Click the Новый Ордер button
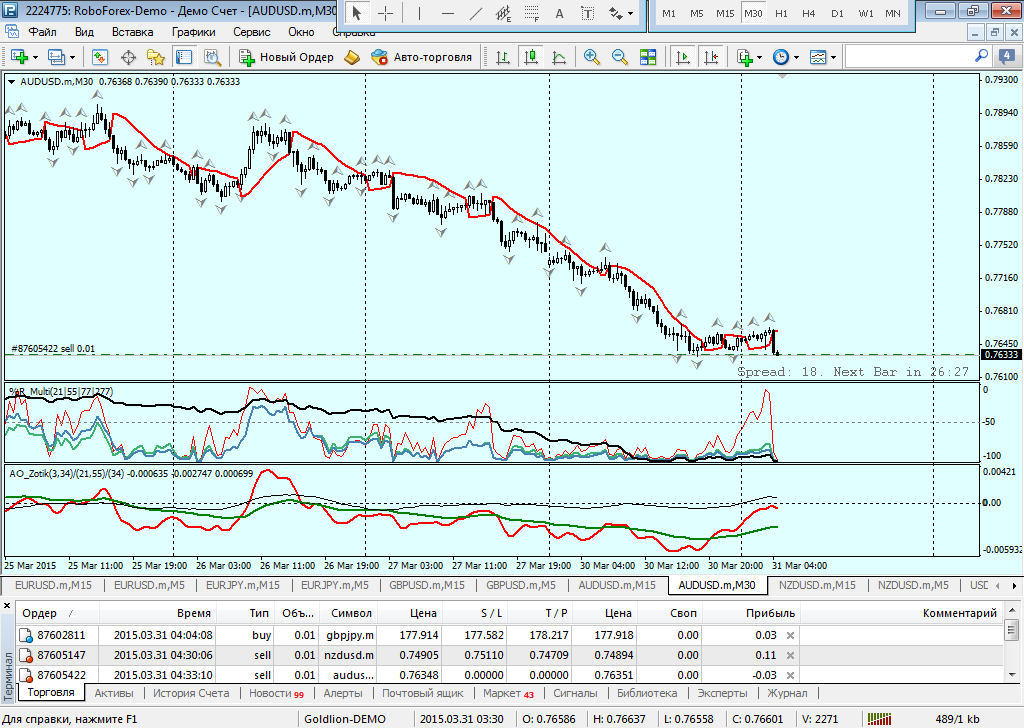 (287, 57)
